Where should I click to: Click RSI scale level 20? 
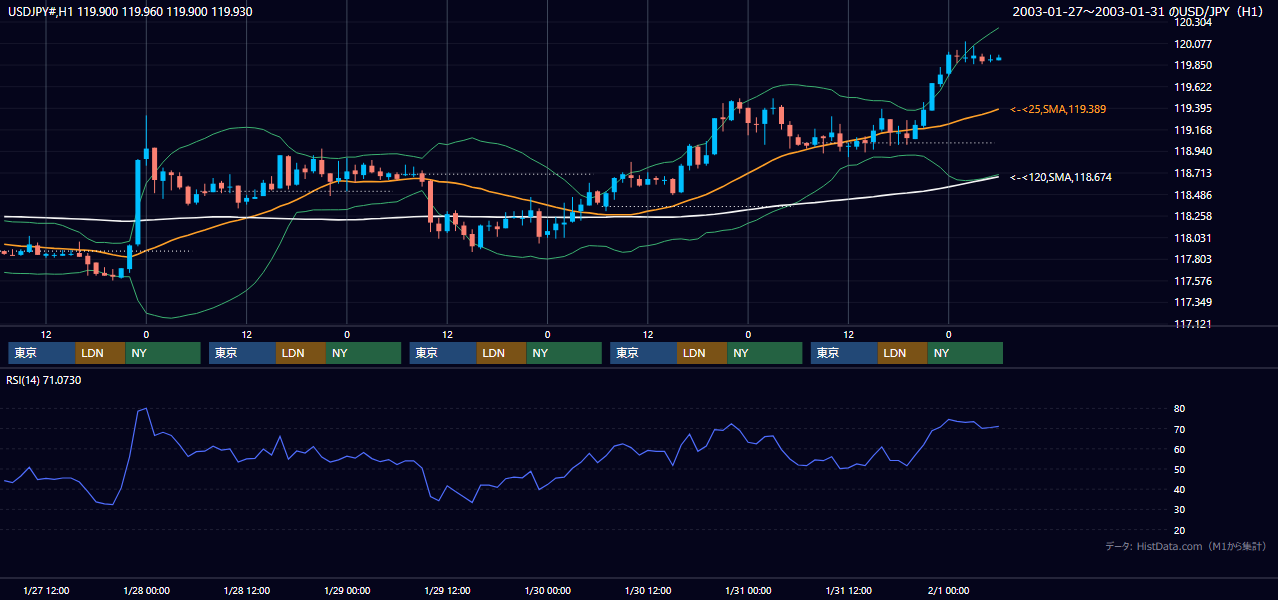[x=1180, y=530]
